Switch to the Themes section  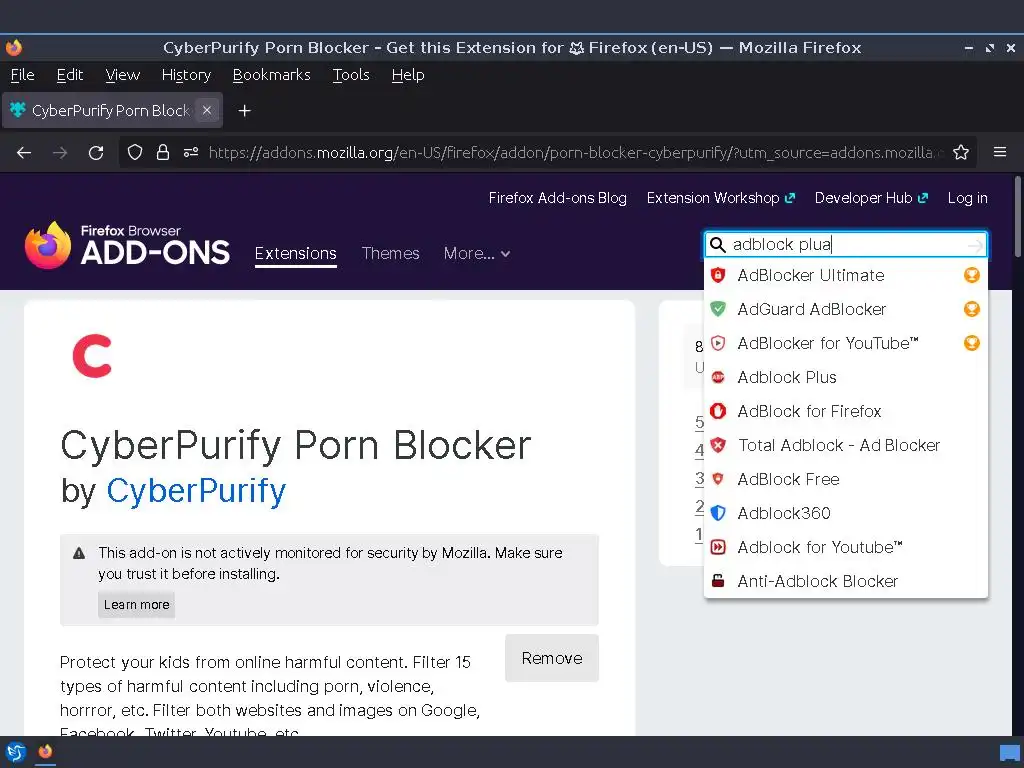click(391, 253)
